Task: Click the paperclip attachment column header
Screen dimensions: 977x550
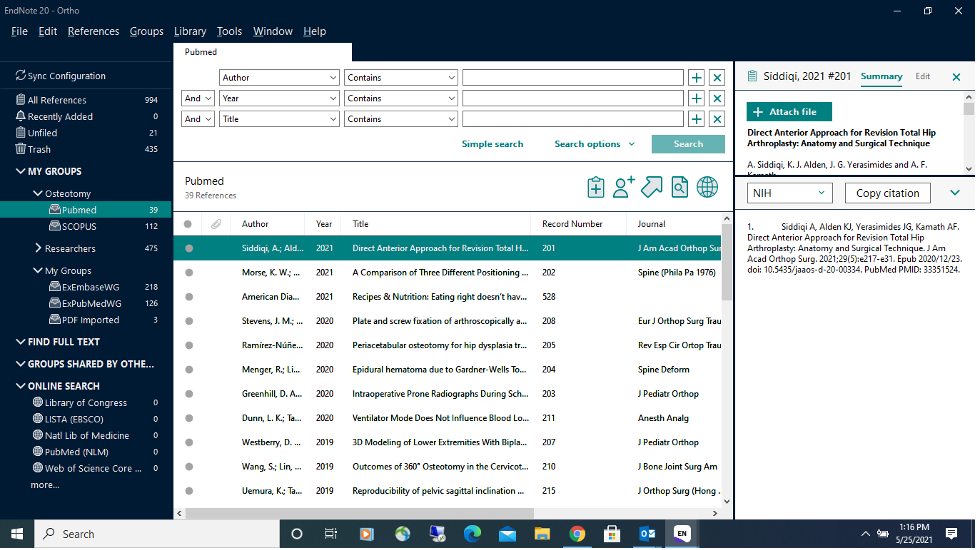Action: tap(216, 224)
